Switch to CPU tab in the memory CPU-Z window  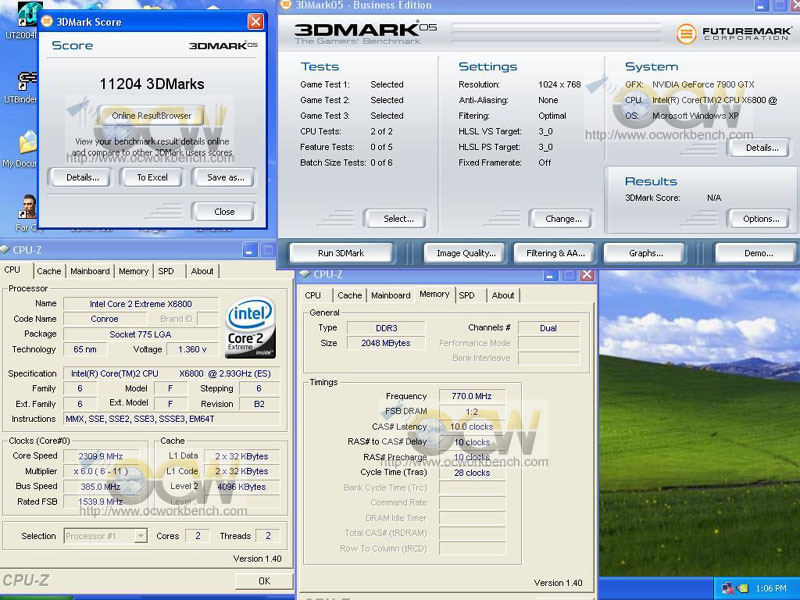(x=313, y=295)
